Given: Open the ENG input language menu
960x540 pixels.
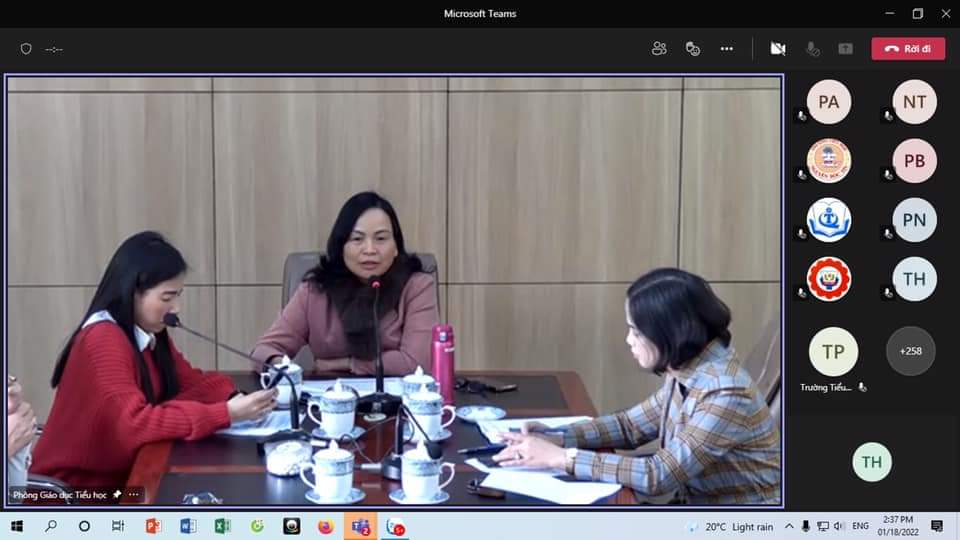Looking at the screenshot, I should (x=859, y=526).
